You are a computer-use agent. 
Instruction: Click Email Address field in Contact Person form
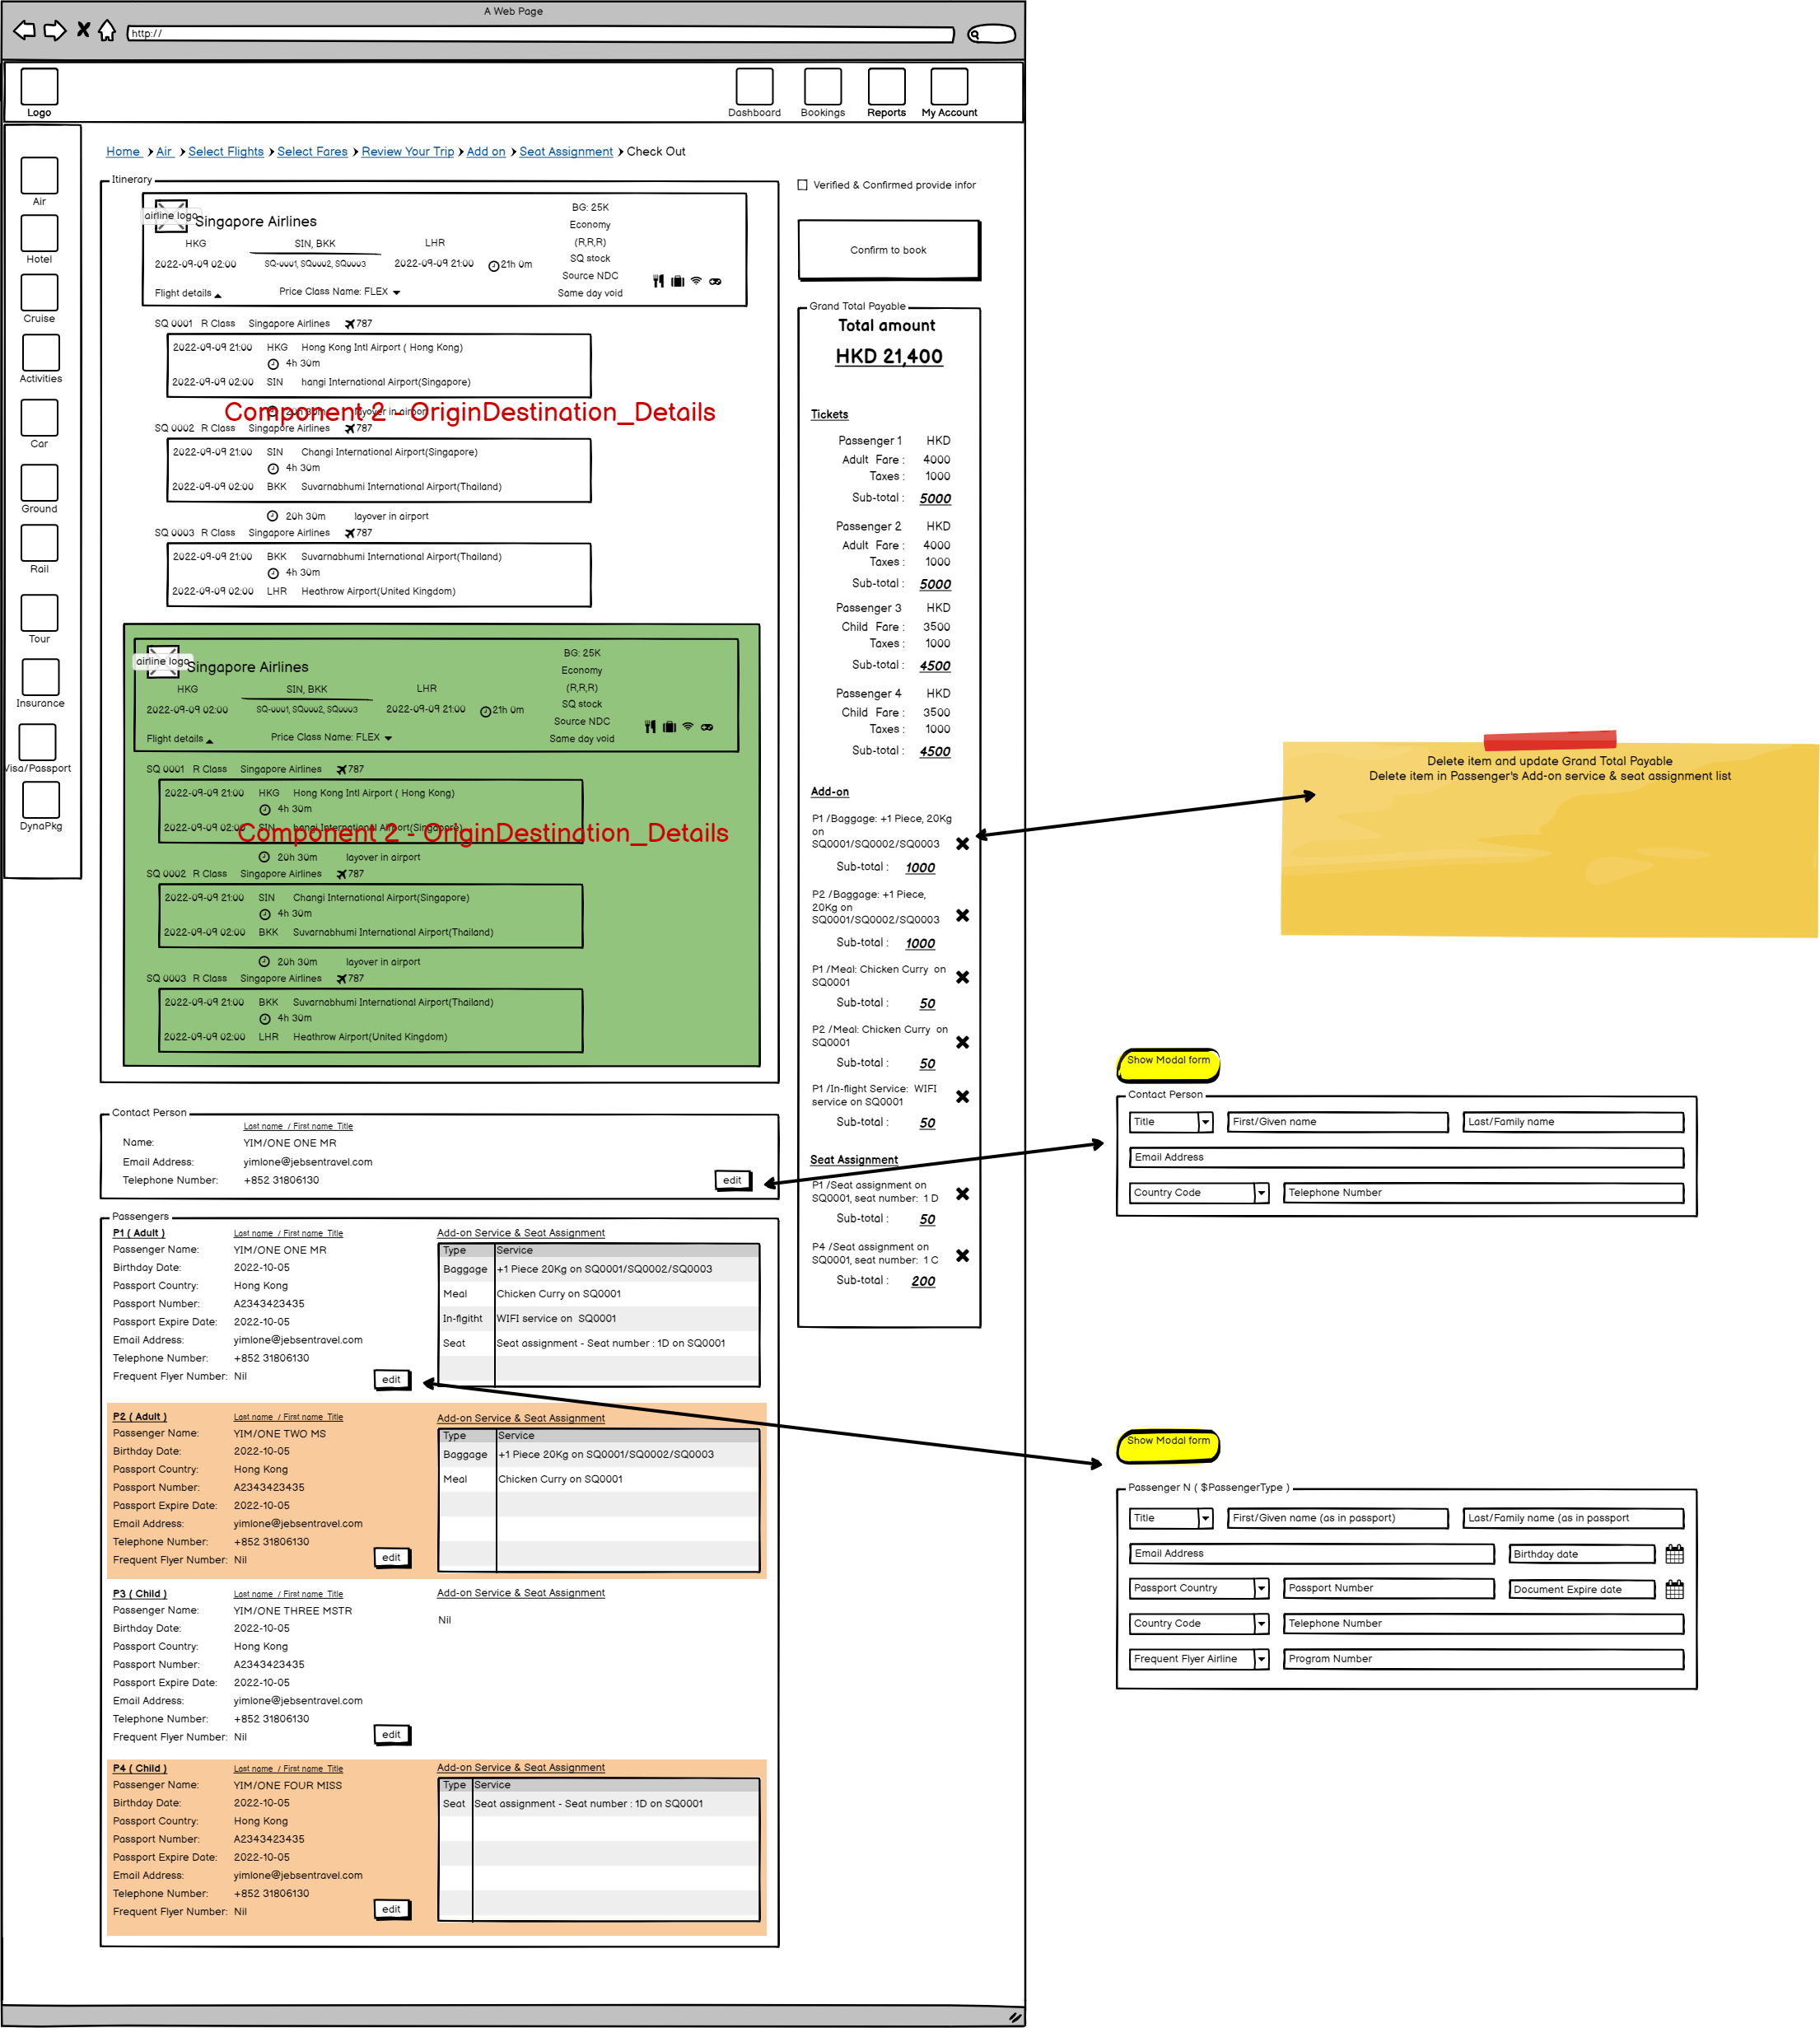1406,1157
